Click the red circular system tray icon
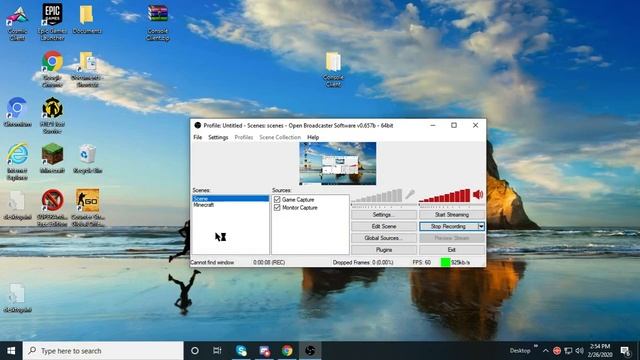This screenshot has width=640, height=360. (x=557, y=351)
